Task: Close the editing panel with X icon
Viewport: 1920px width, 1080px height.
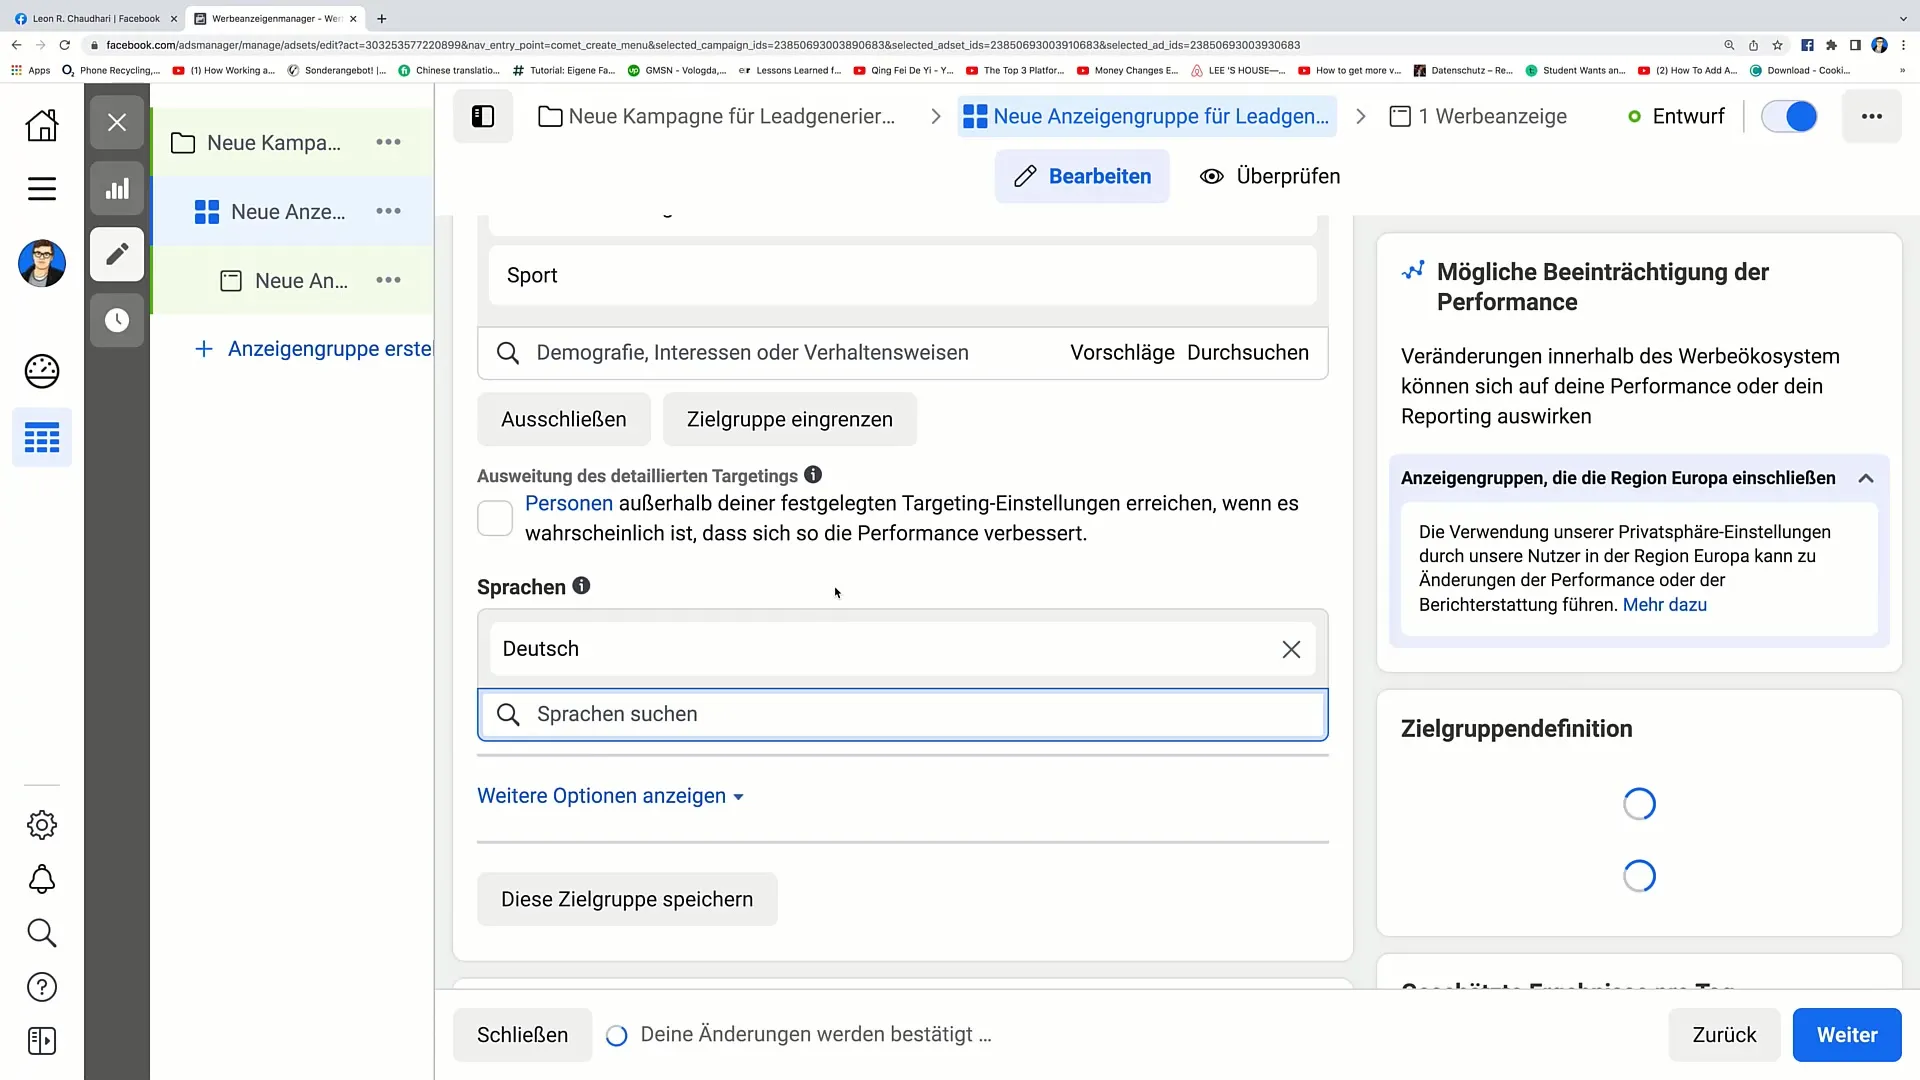Action: click(117, 122)
